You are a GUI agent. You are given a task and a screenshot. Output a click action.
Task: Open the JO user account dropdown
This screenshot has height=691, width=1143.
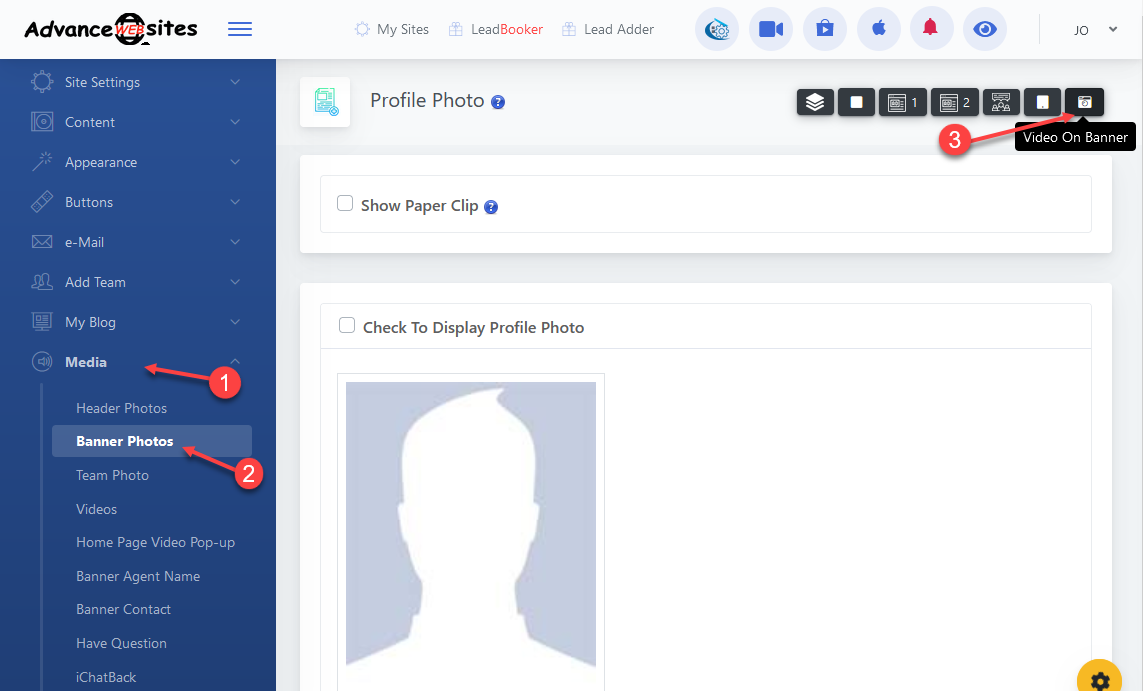coord(1095,30)
